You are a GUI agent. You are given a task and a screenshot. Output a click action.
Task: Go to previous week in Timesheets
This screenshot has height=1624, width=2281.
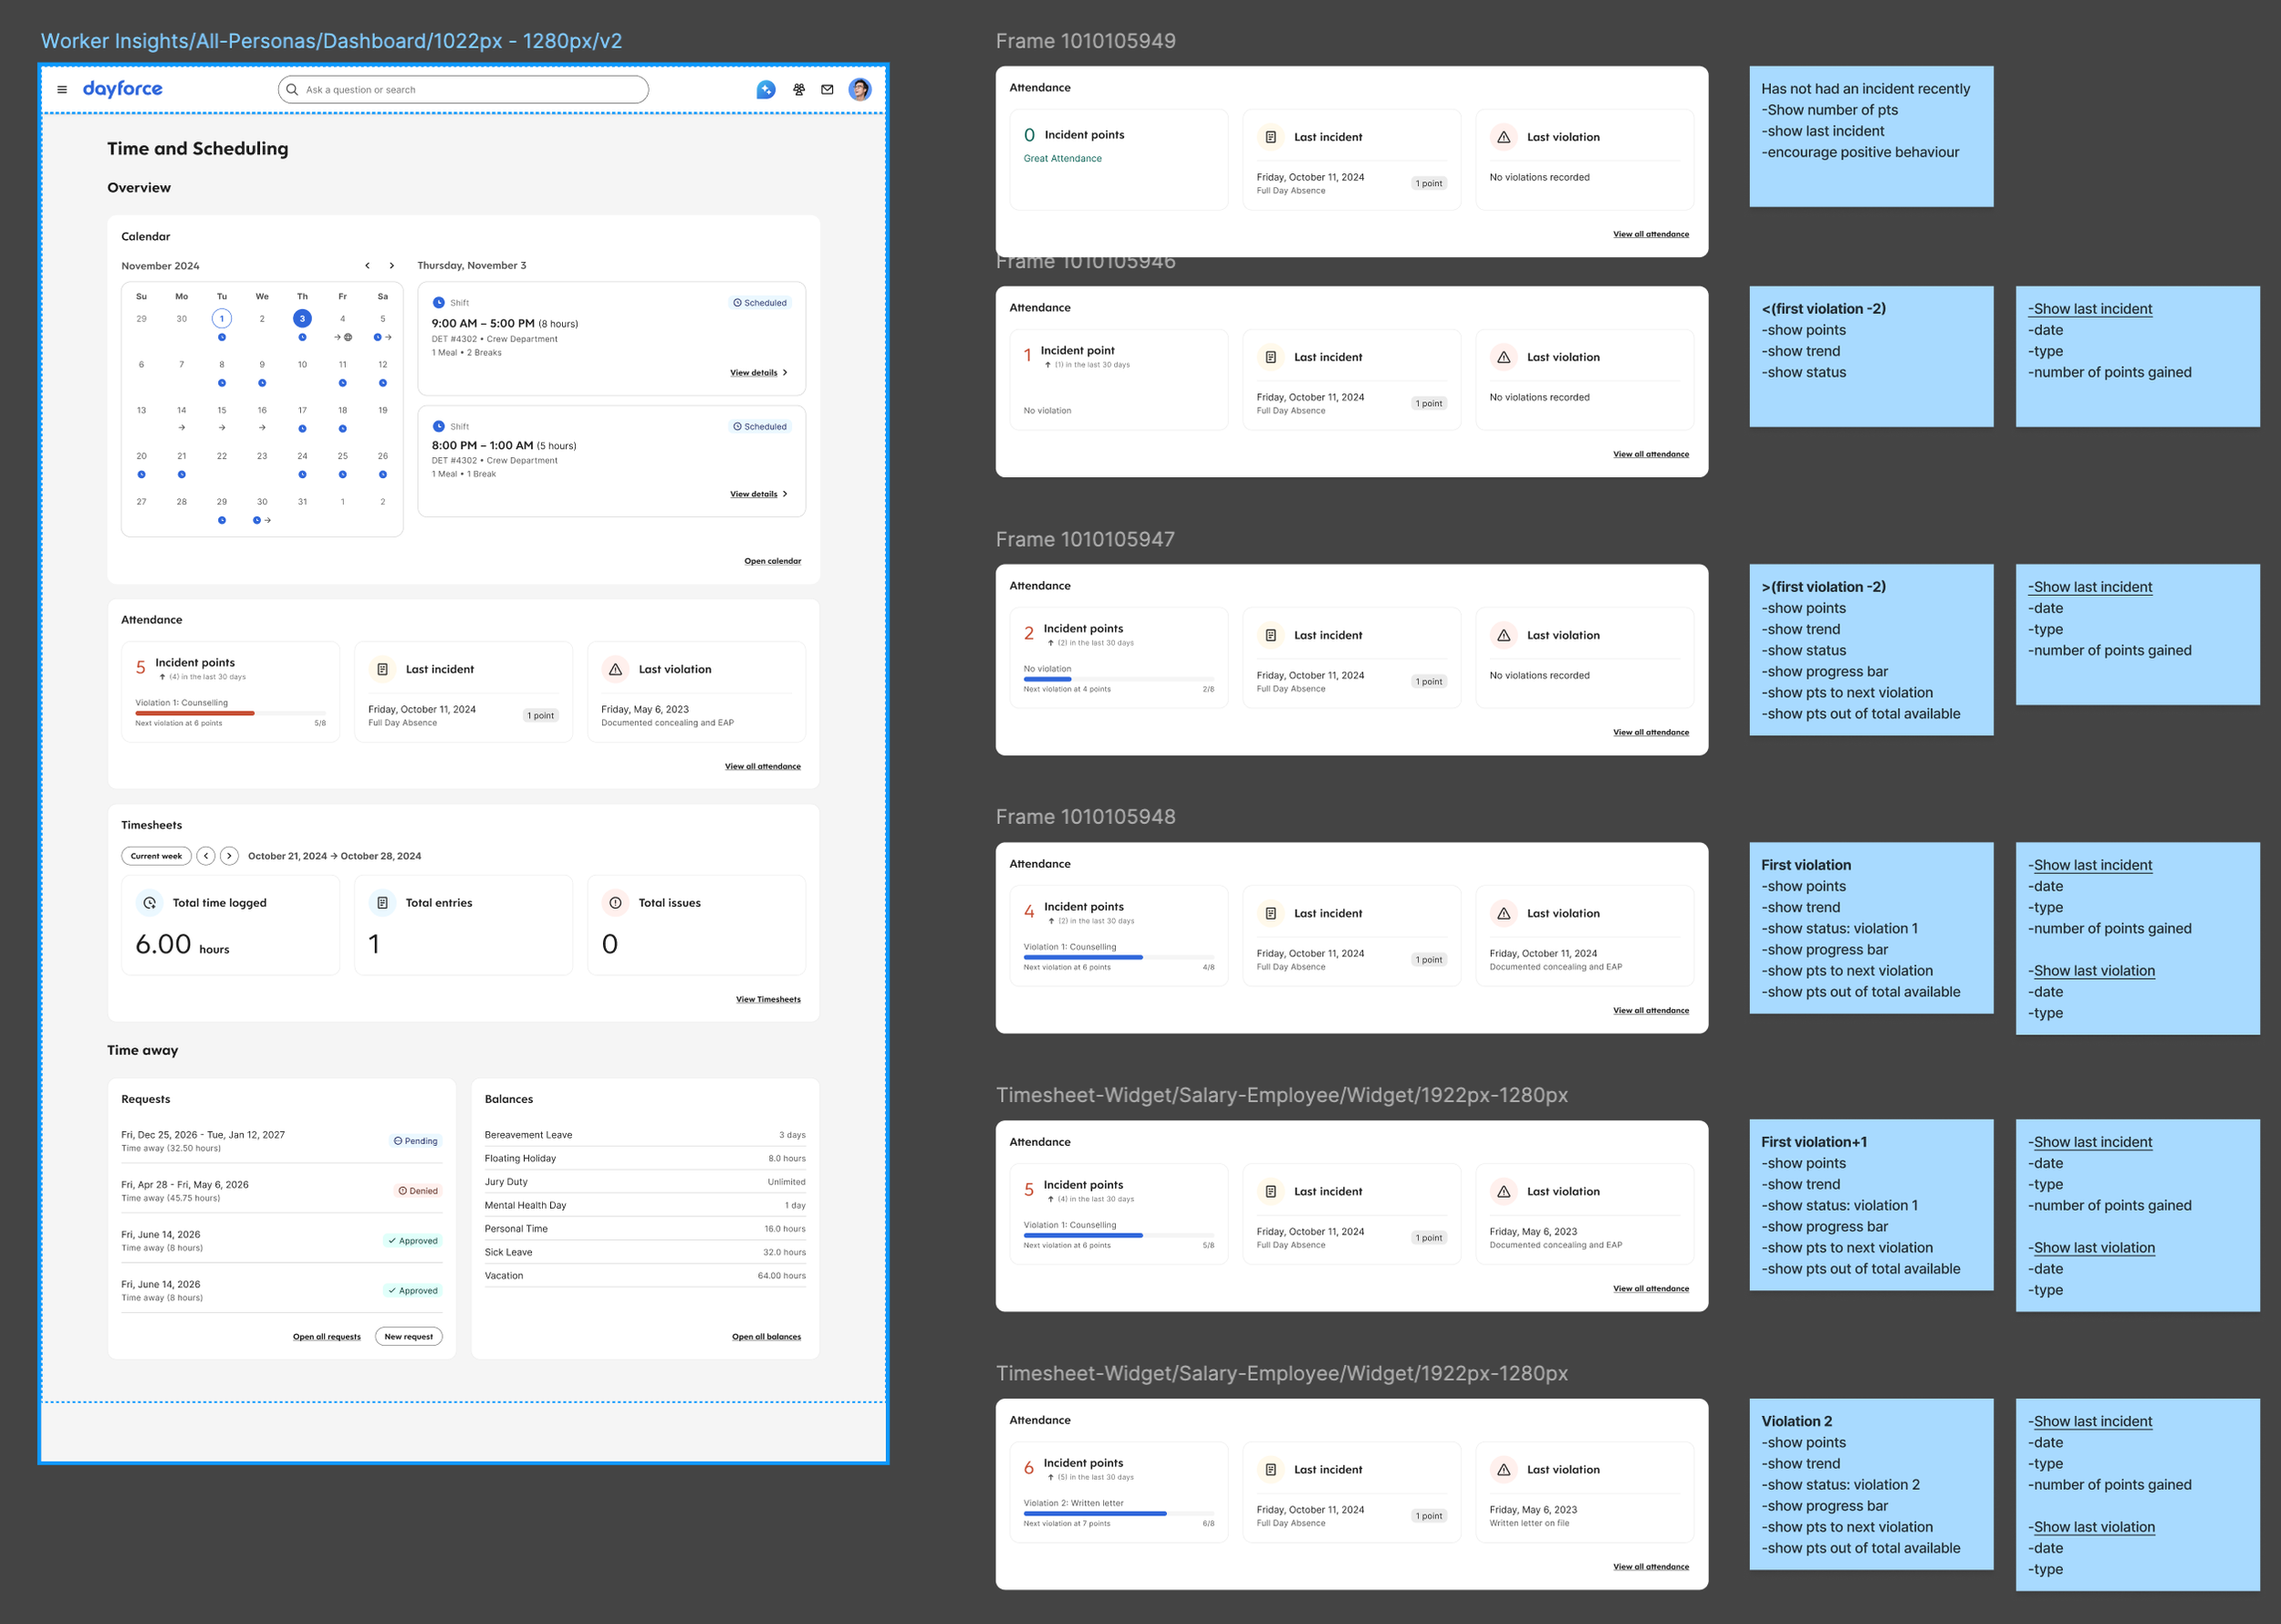(x=206, y=856)
